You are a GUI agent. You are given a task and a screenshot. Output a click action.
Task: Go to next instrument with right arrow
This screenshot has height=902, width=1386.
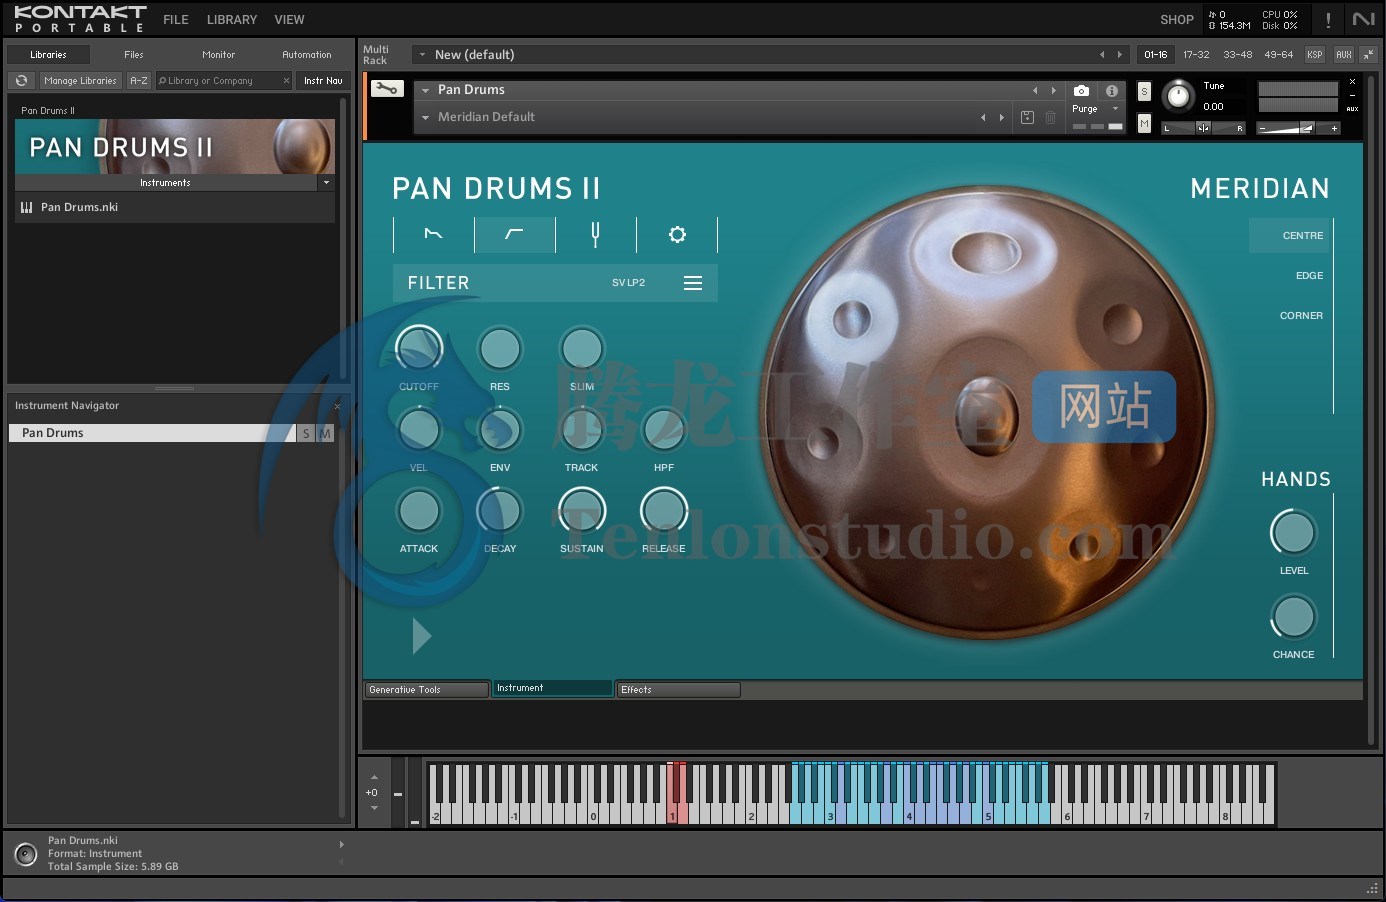point(1053,90)
